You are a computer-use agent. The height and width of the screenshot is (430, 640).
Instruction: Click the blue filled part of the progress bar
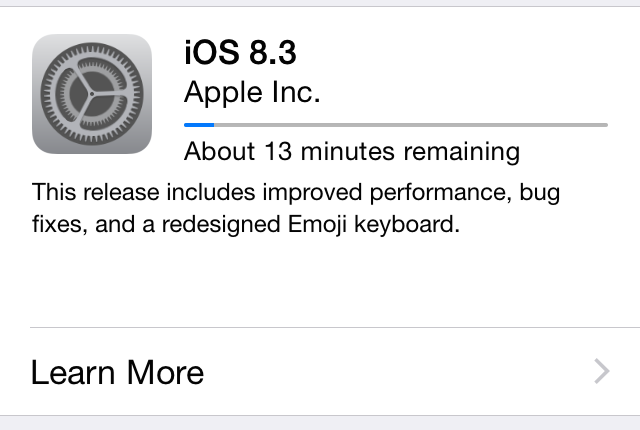pos(199,125)
